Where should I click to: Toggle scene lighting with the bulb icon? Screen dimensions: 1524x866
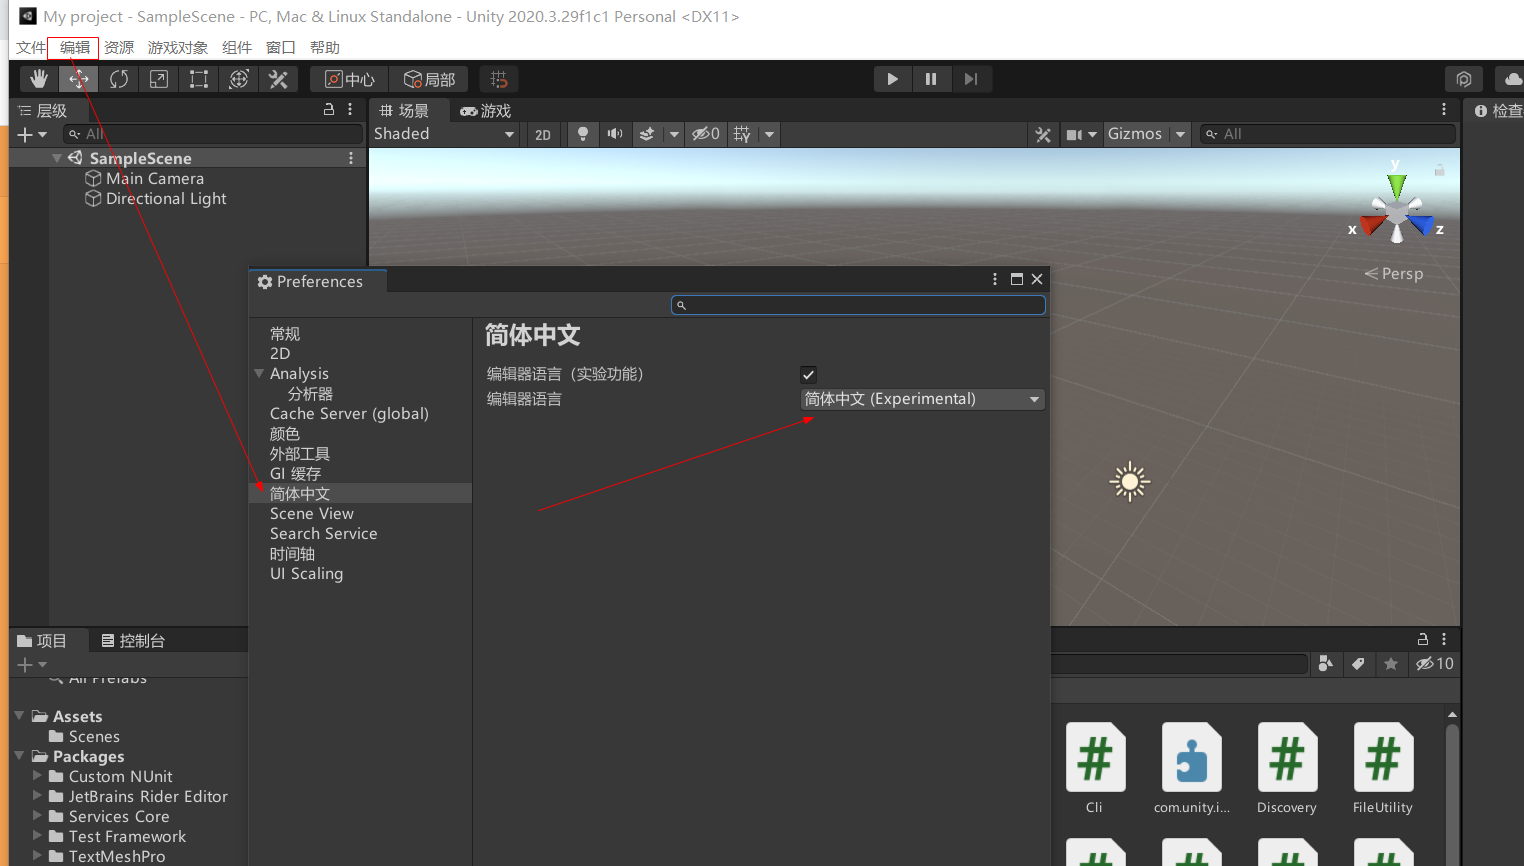pyautogui.click(x=583, y=133)
